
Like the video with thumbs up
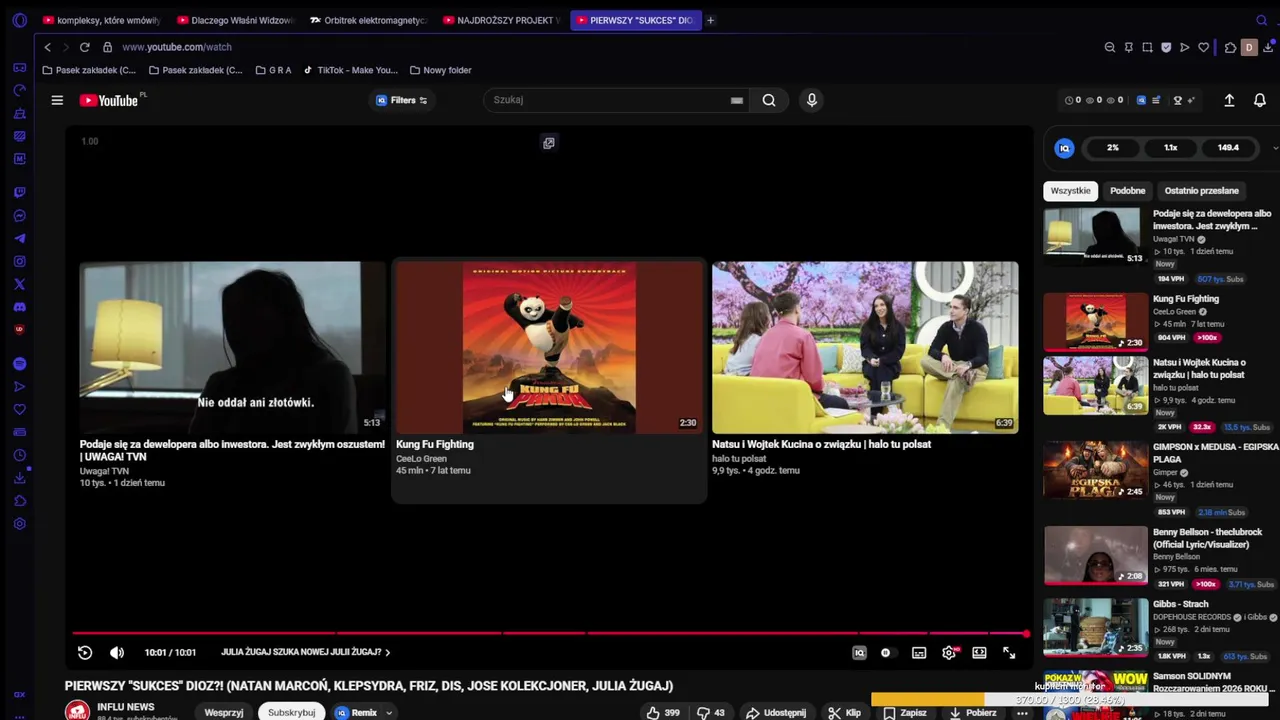pyautogui.click(x=663, y=713)
